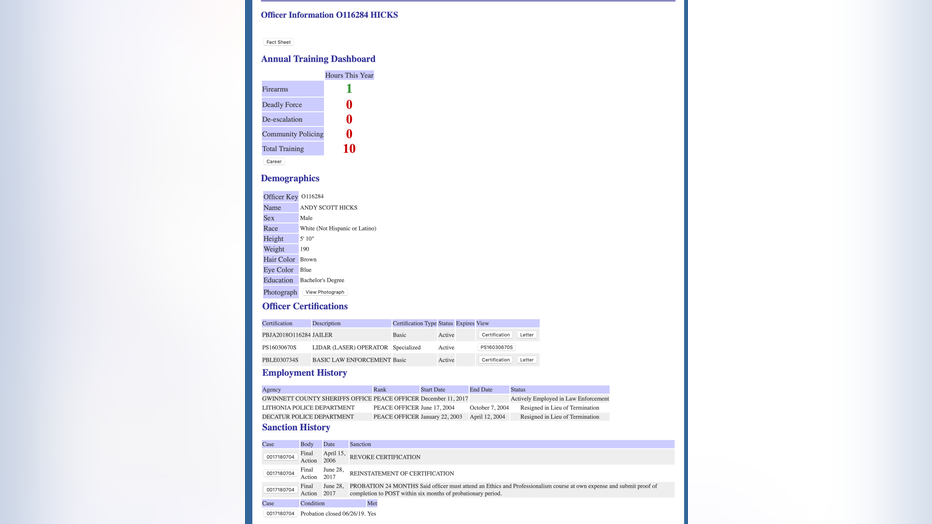Click the Annual Training Dashboard heading

click(318, 59)
